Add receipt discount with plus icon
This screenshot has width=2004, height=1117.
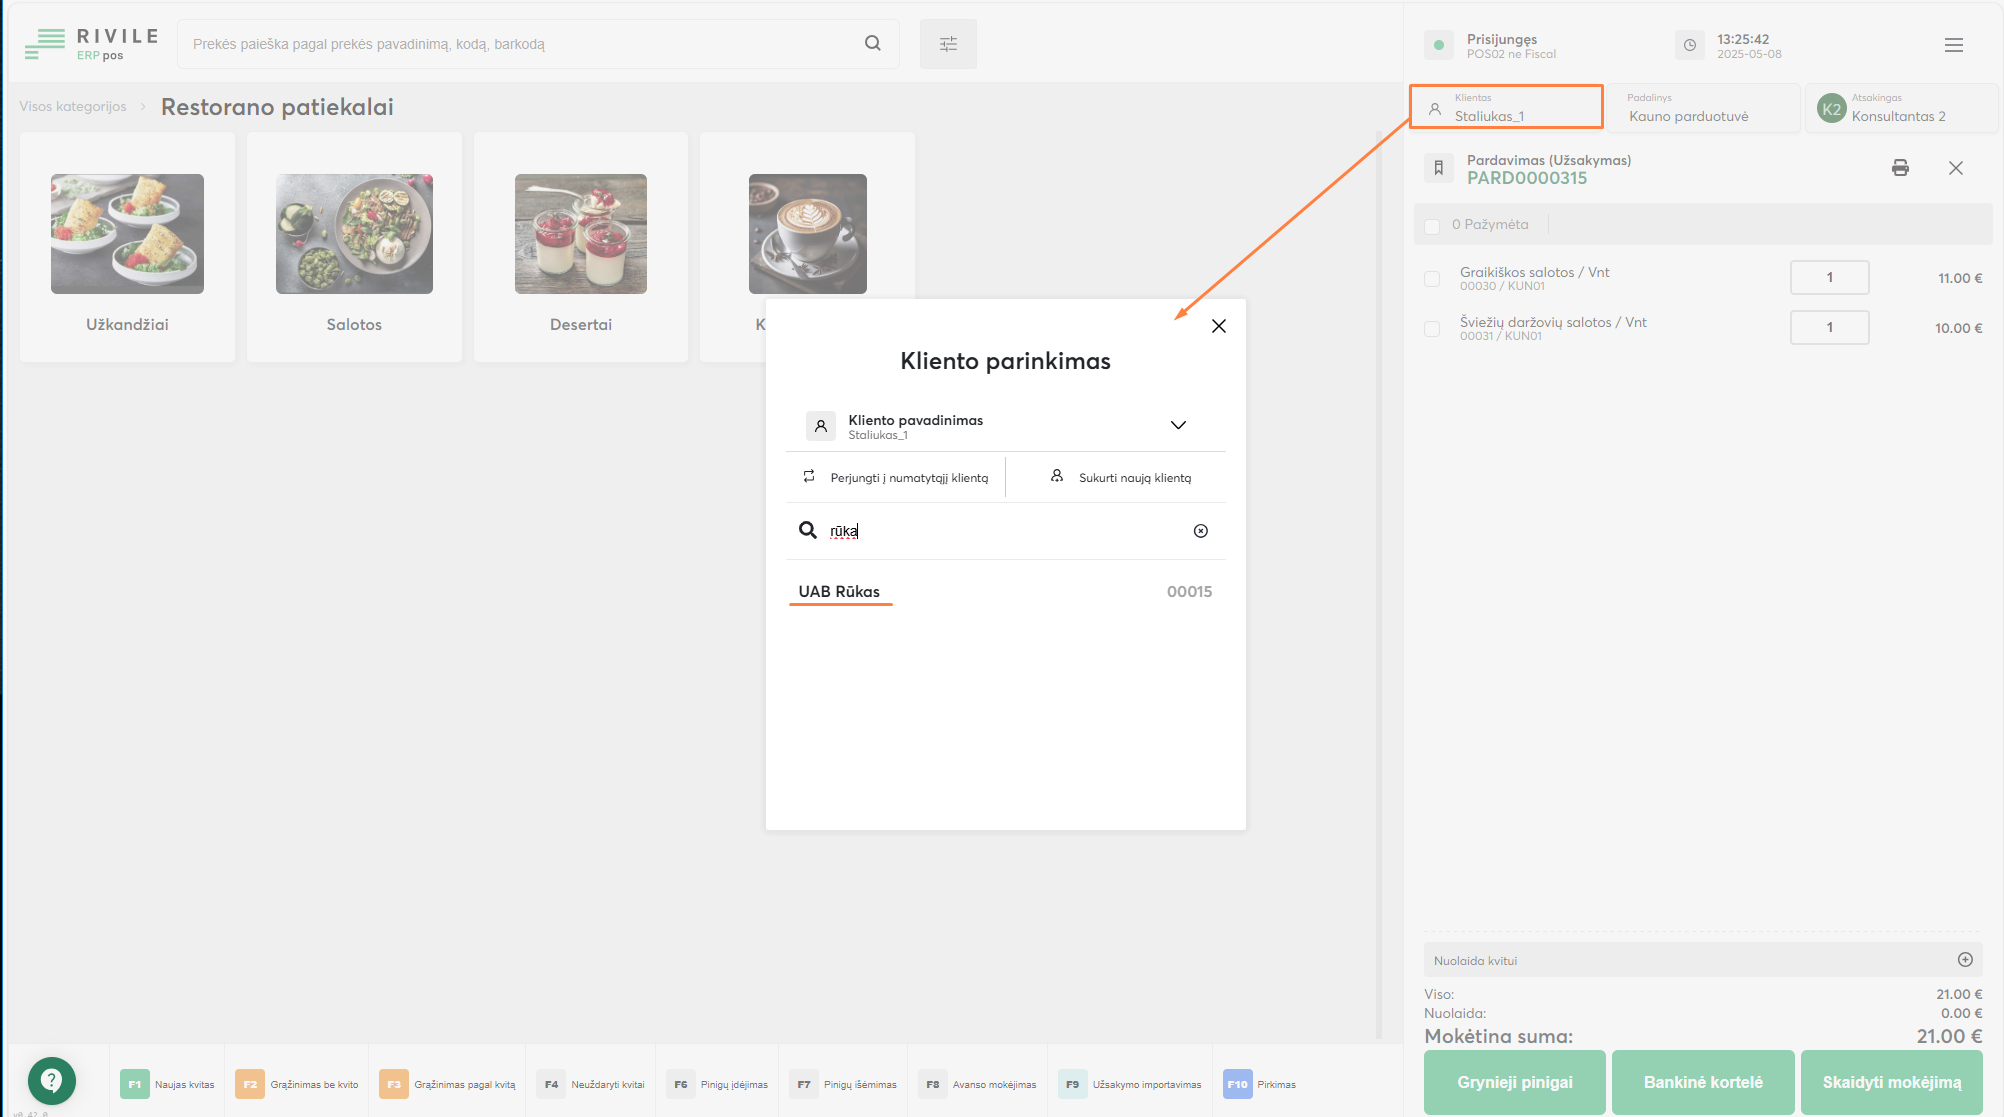[x=1964, y=960]
